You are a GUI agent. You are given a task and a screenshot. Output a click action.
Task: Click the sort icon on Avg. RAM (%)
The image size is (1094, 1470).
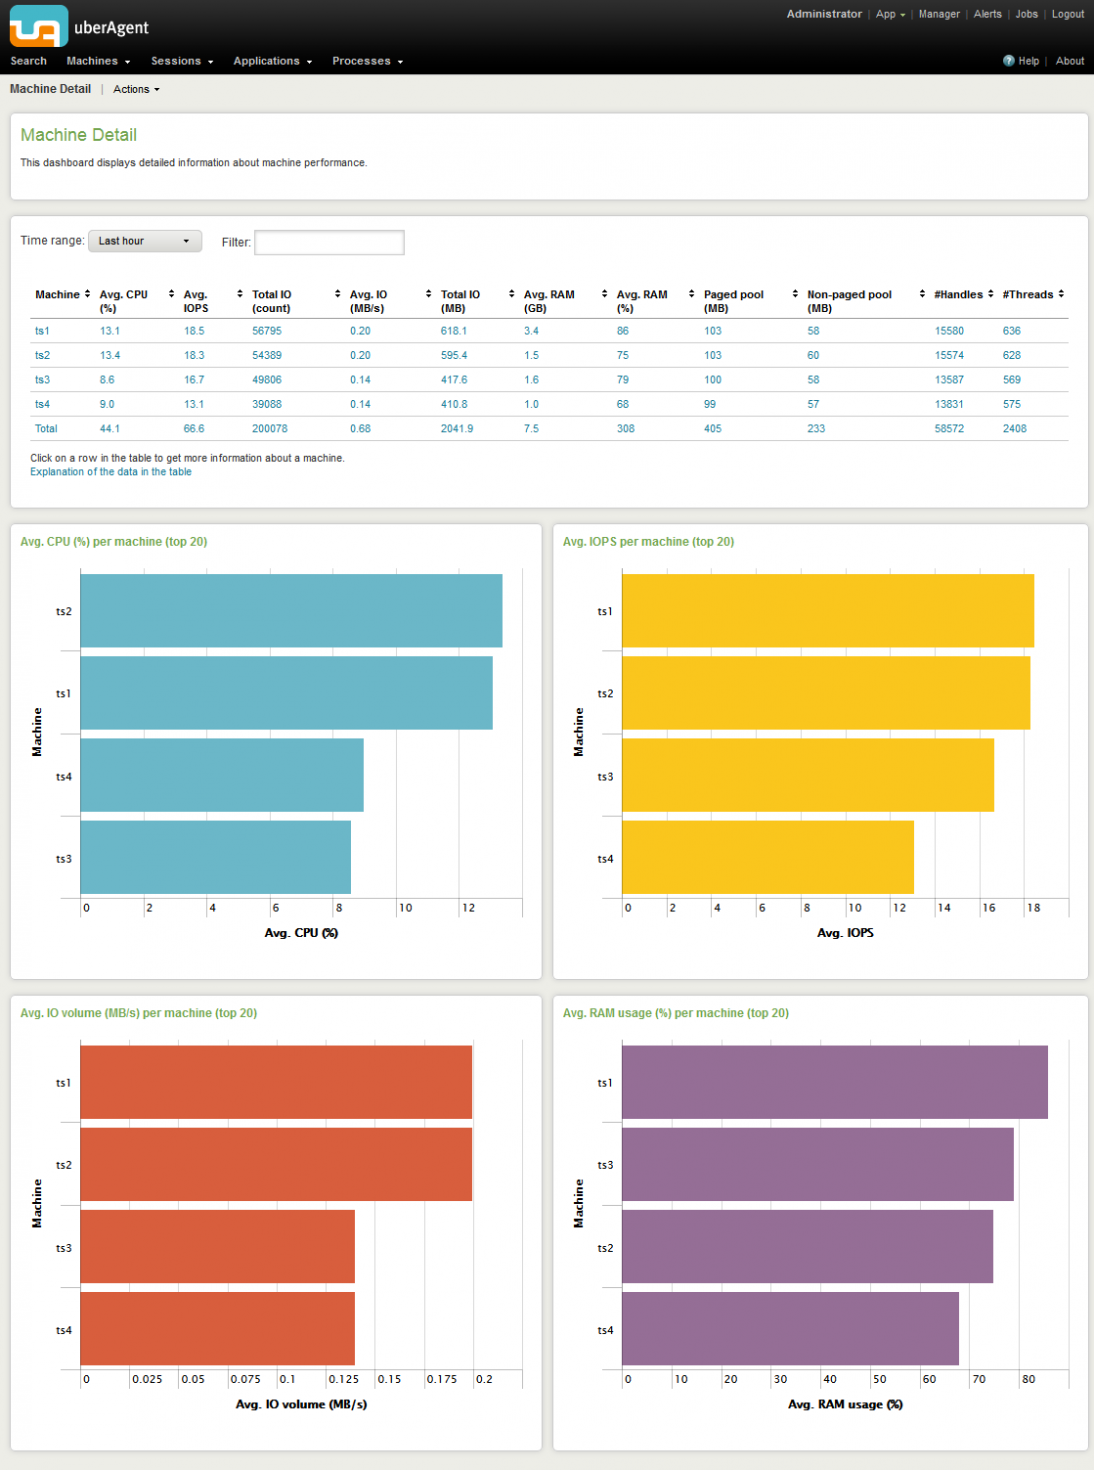pyautogui.click(x=690, y=294)
